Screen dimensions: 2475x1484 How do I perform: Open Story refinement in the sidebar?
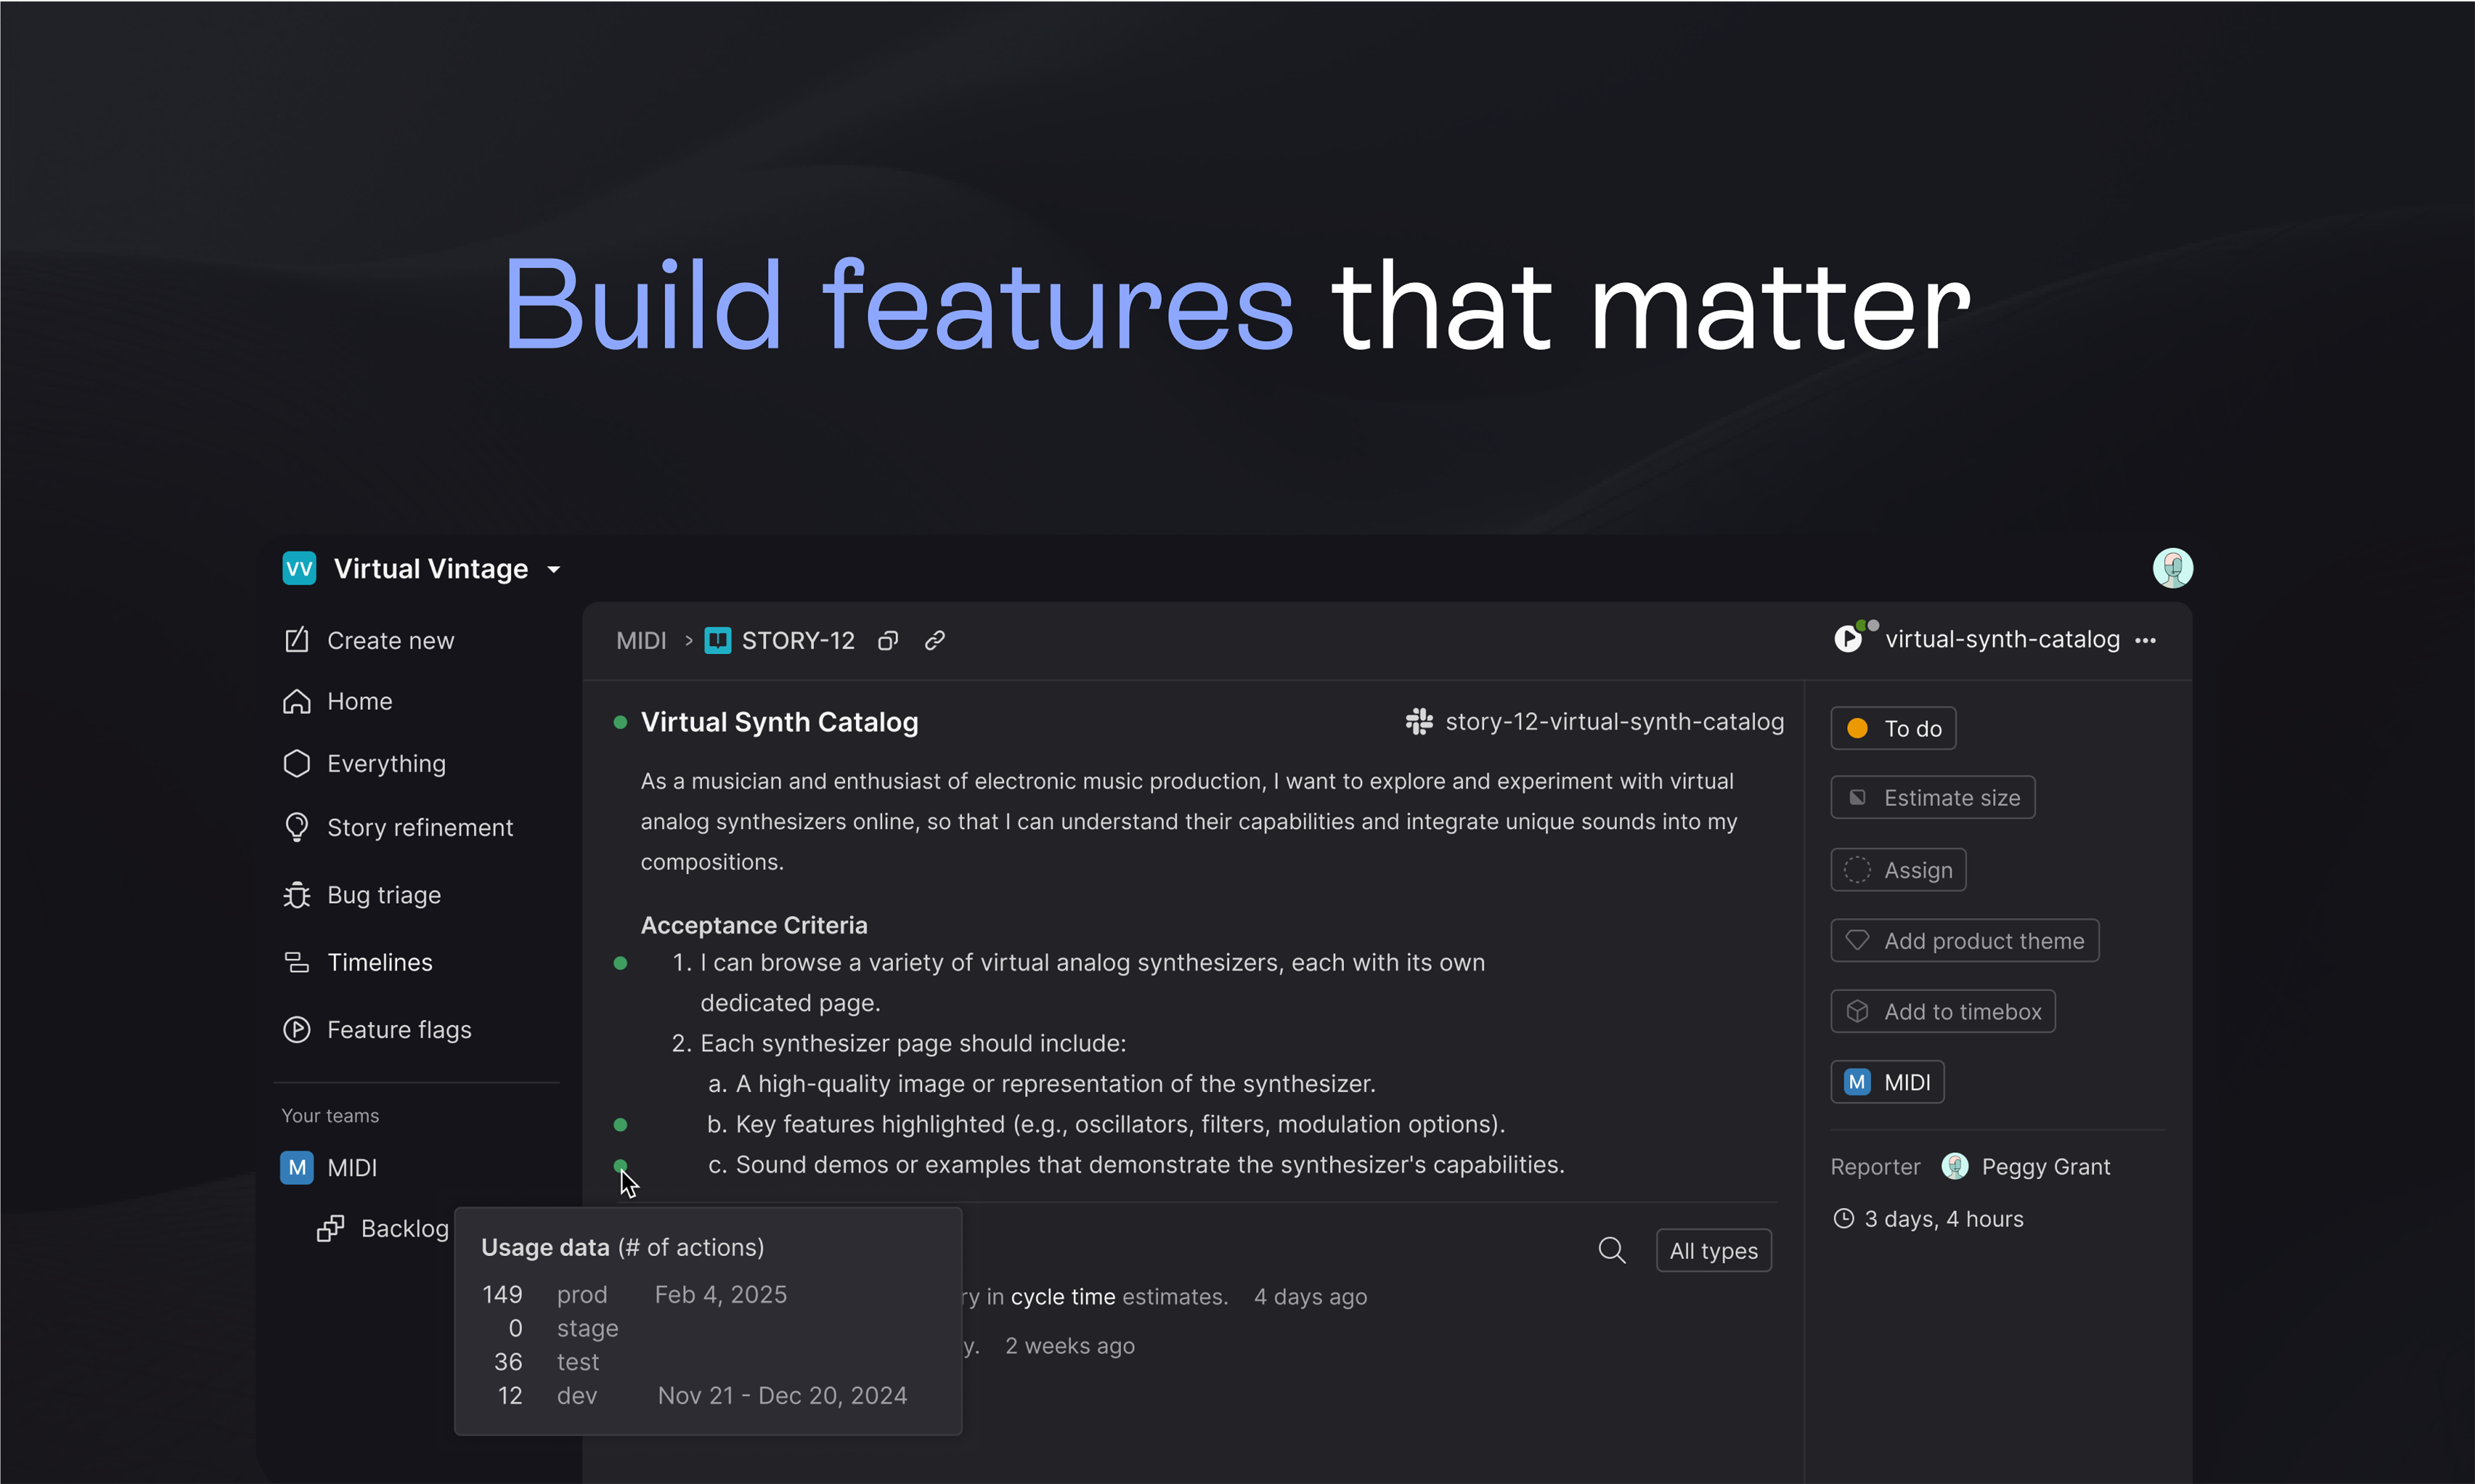point(398,827)
